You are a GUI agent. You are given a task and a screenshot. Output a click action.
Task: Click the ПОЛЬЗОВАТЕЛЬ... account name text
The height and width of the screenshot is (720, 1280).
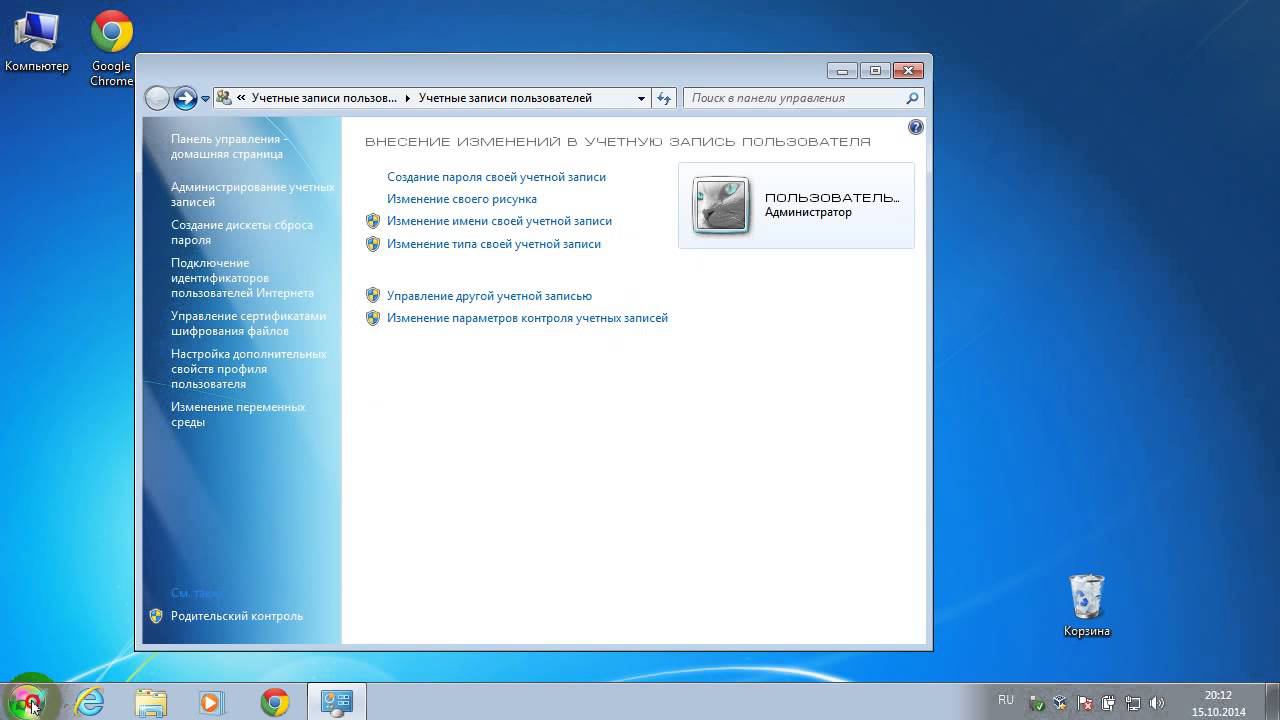pos(832,198)
